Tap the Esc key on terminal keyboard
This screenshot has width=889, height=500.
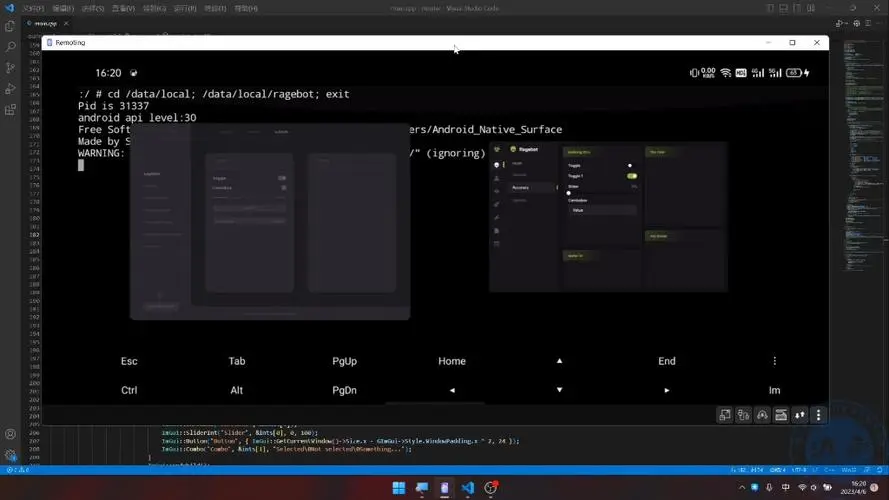pos(129,361)
